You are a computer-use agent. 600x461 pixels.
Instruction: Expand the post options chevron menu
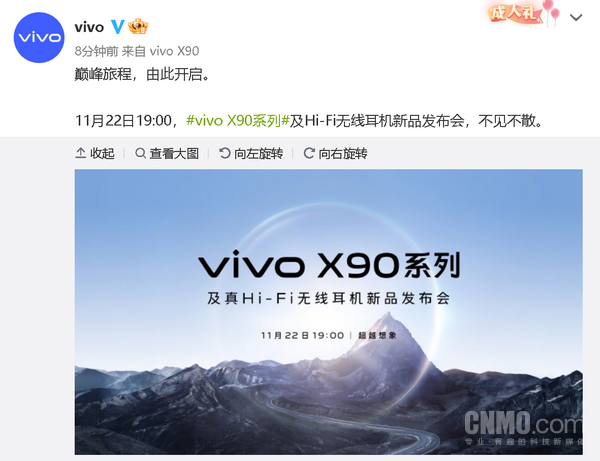[576, 17]
